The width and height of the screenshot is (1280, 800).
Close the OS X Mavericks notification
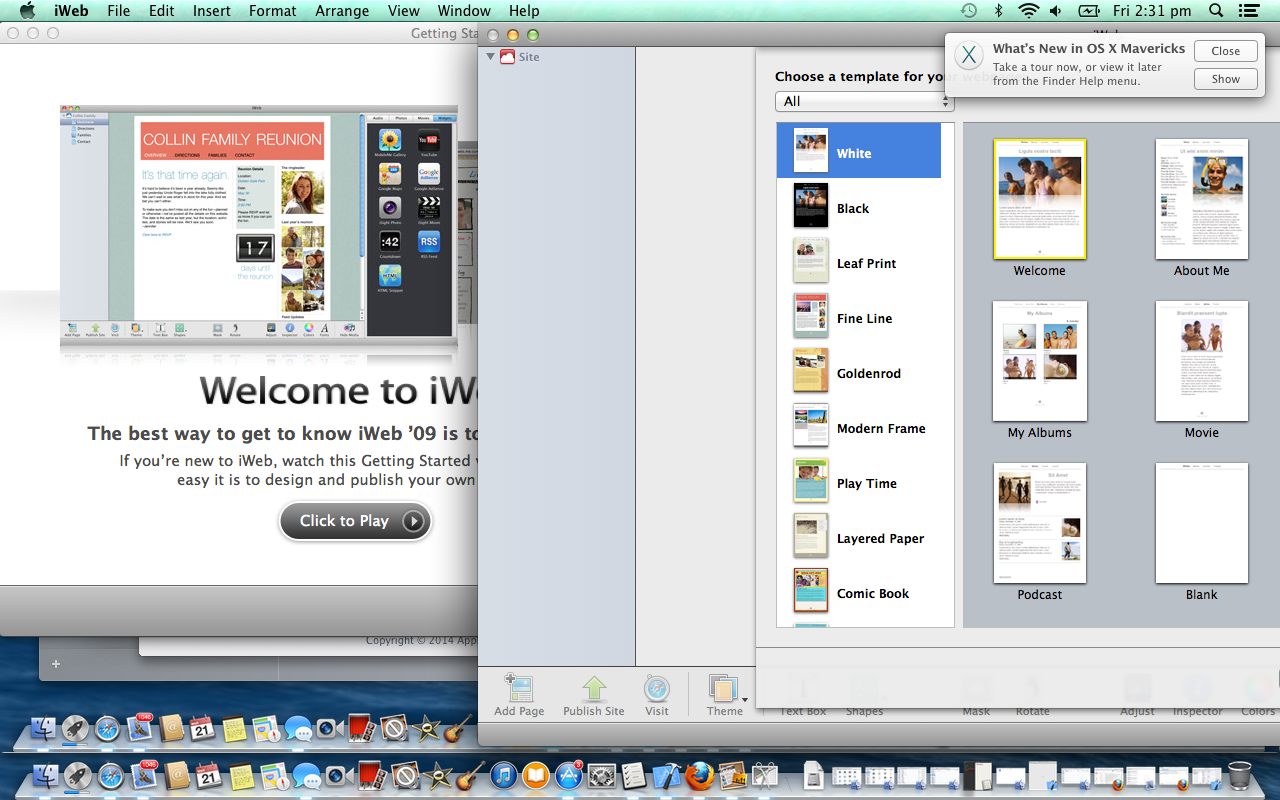(x=1225, y=51)
